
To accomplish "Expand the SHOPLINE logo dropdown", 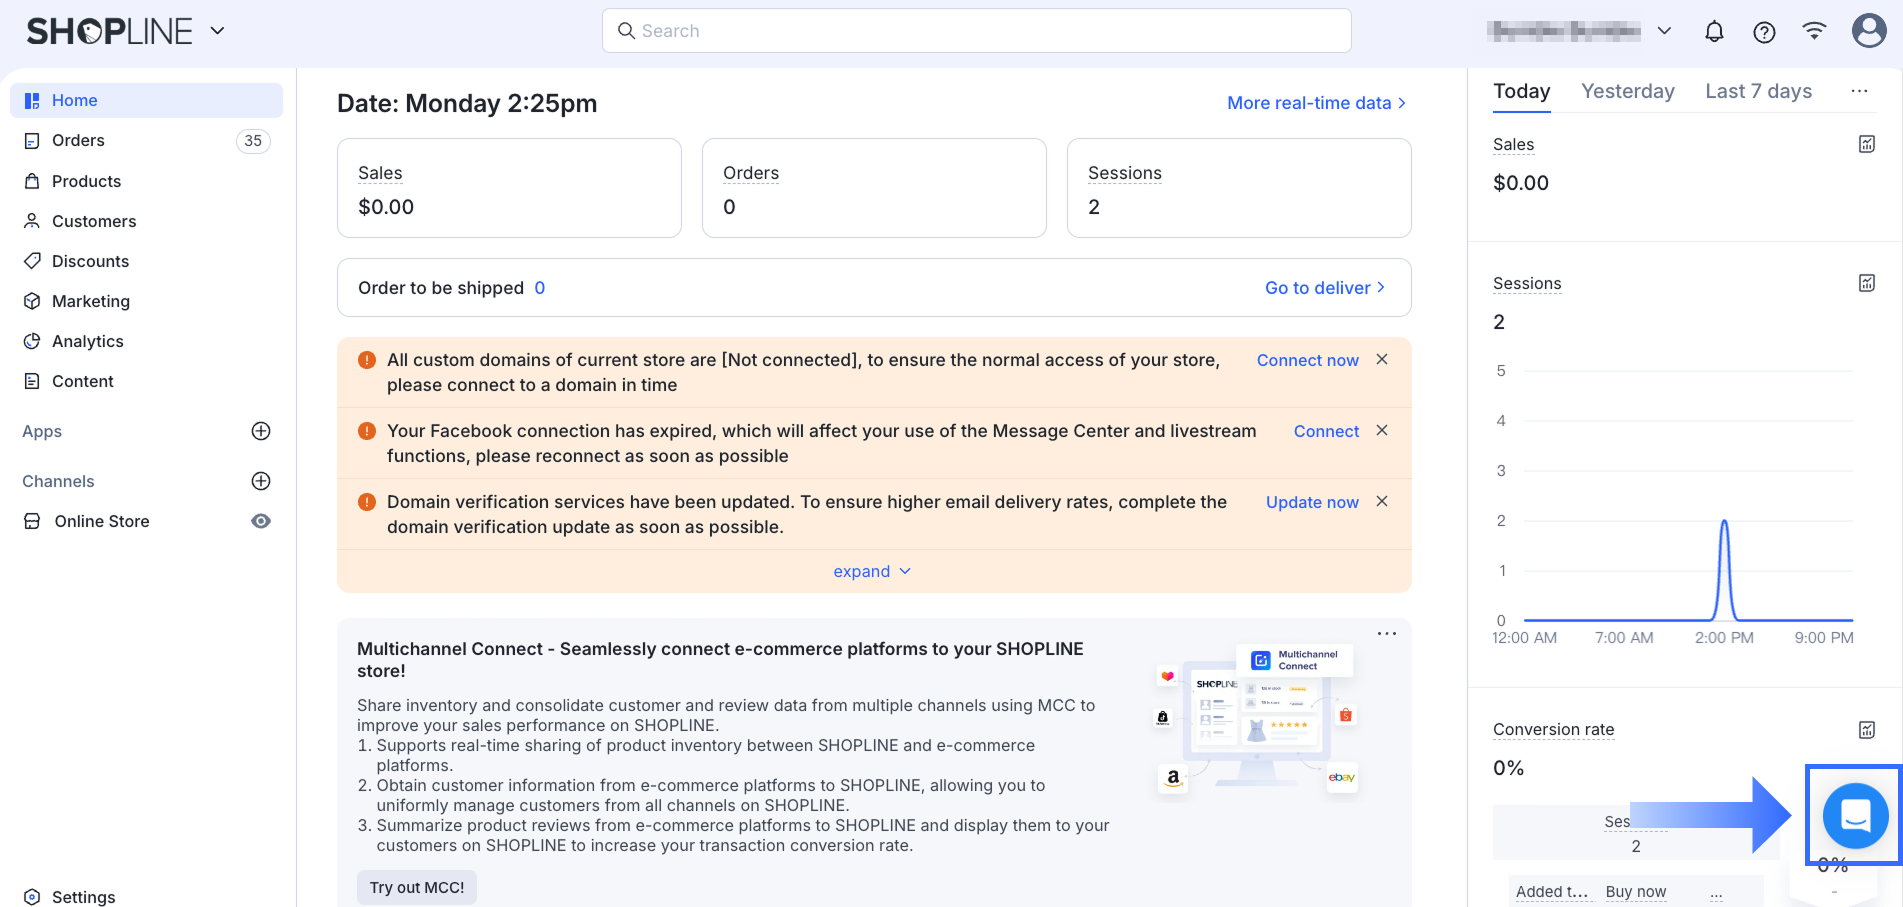I will (x=217, y=31).
